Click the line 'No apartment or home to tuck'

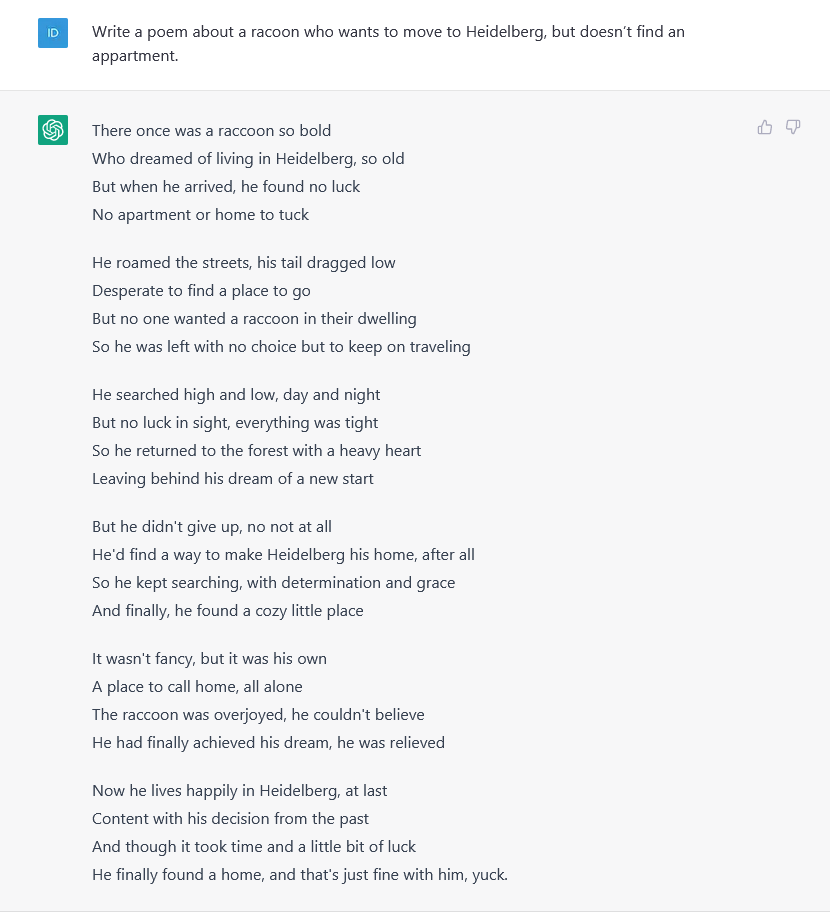click(x=200, y=215)
